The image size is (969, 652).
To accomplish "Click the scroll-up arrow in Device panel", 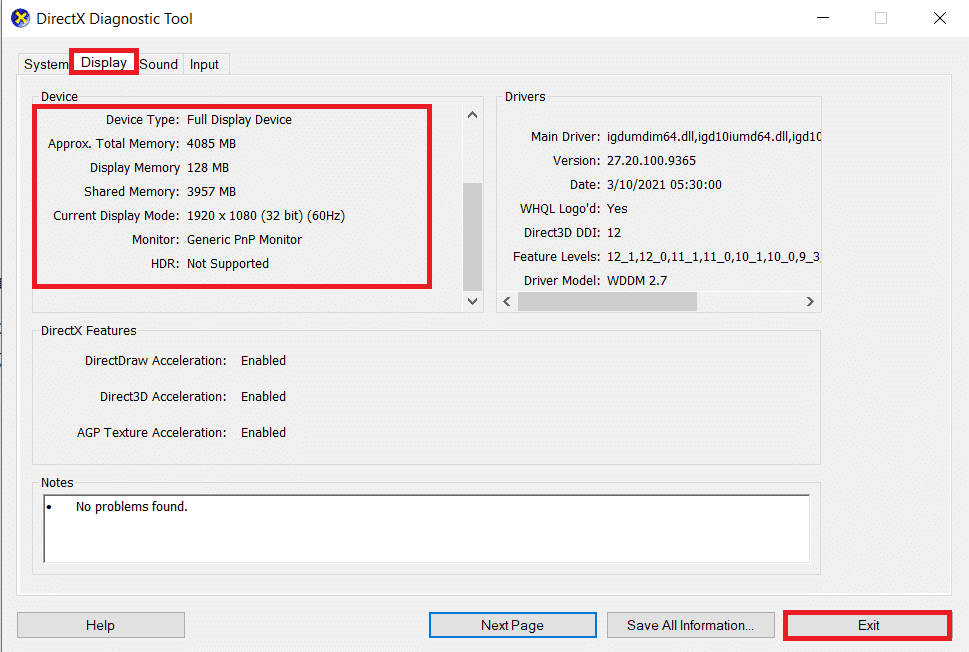I will pyautogui.click(x=471, y=114).
